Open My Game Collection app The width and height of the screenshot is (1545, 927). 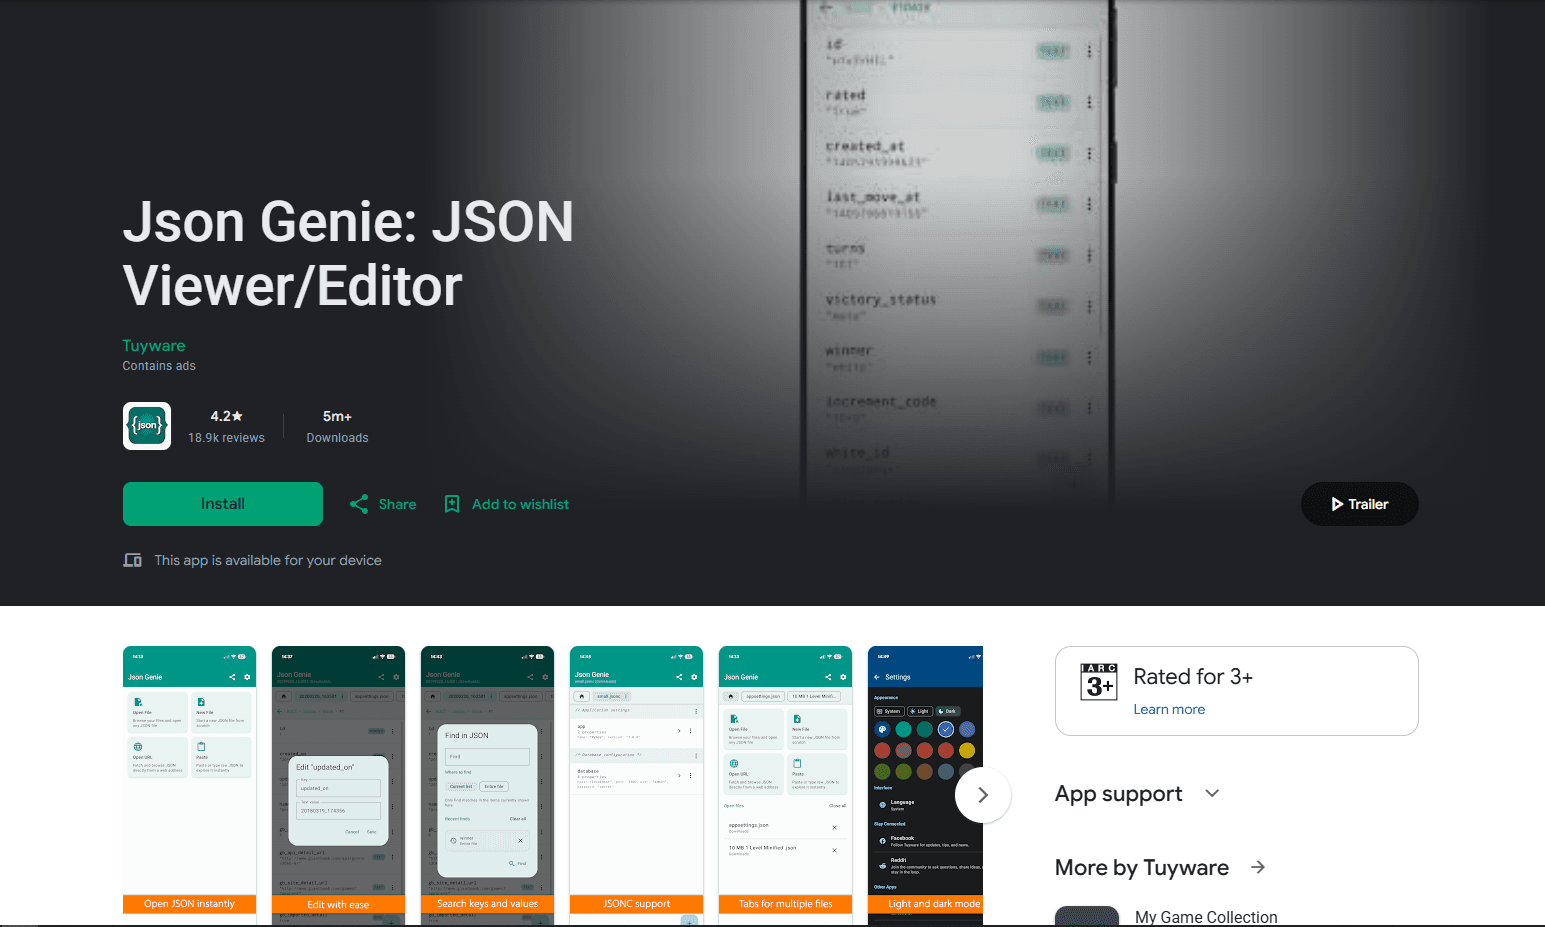[x=1206, y=917]
